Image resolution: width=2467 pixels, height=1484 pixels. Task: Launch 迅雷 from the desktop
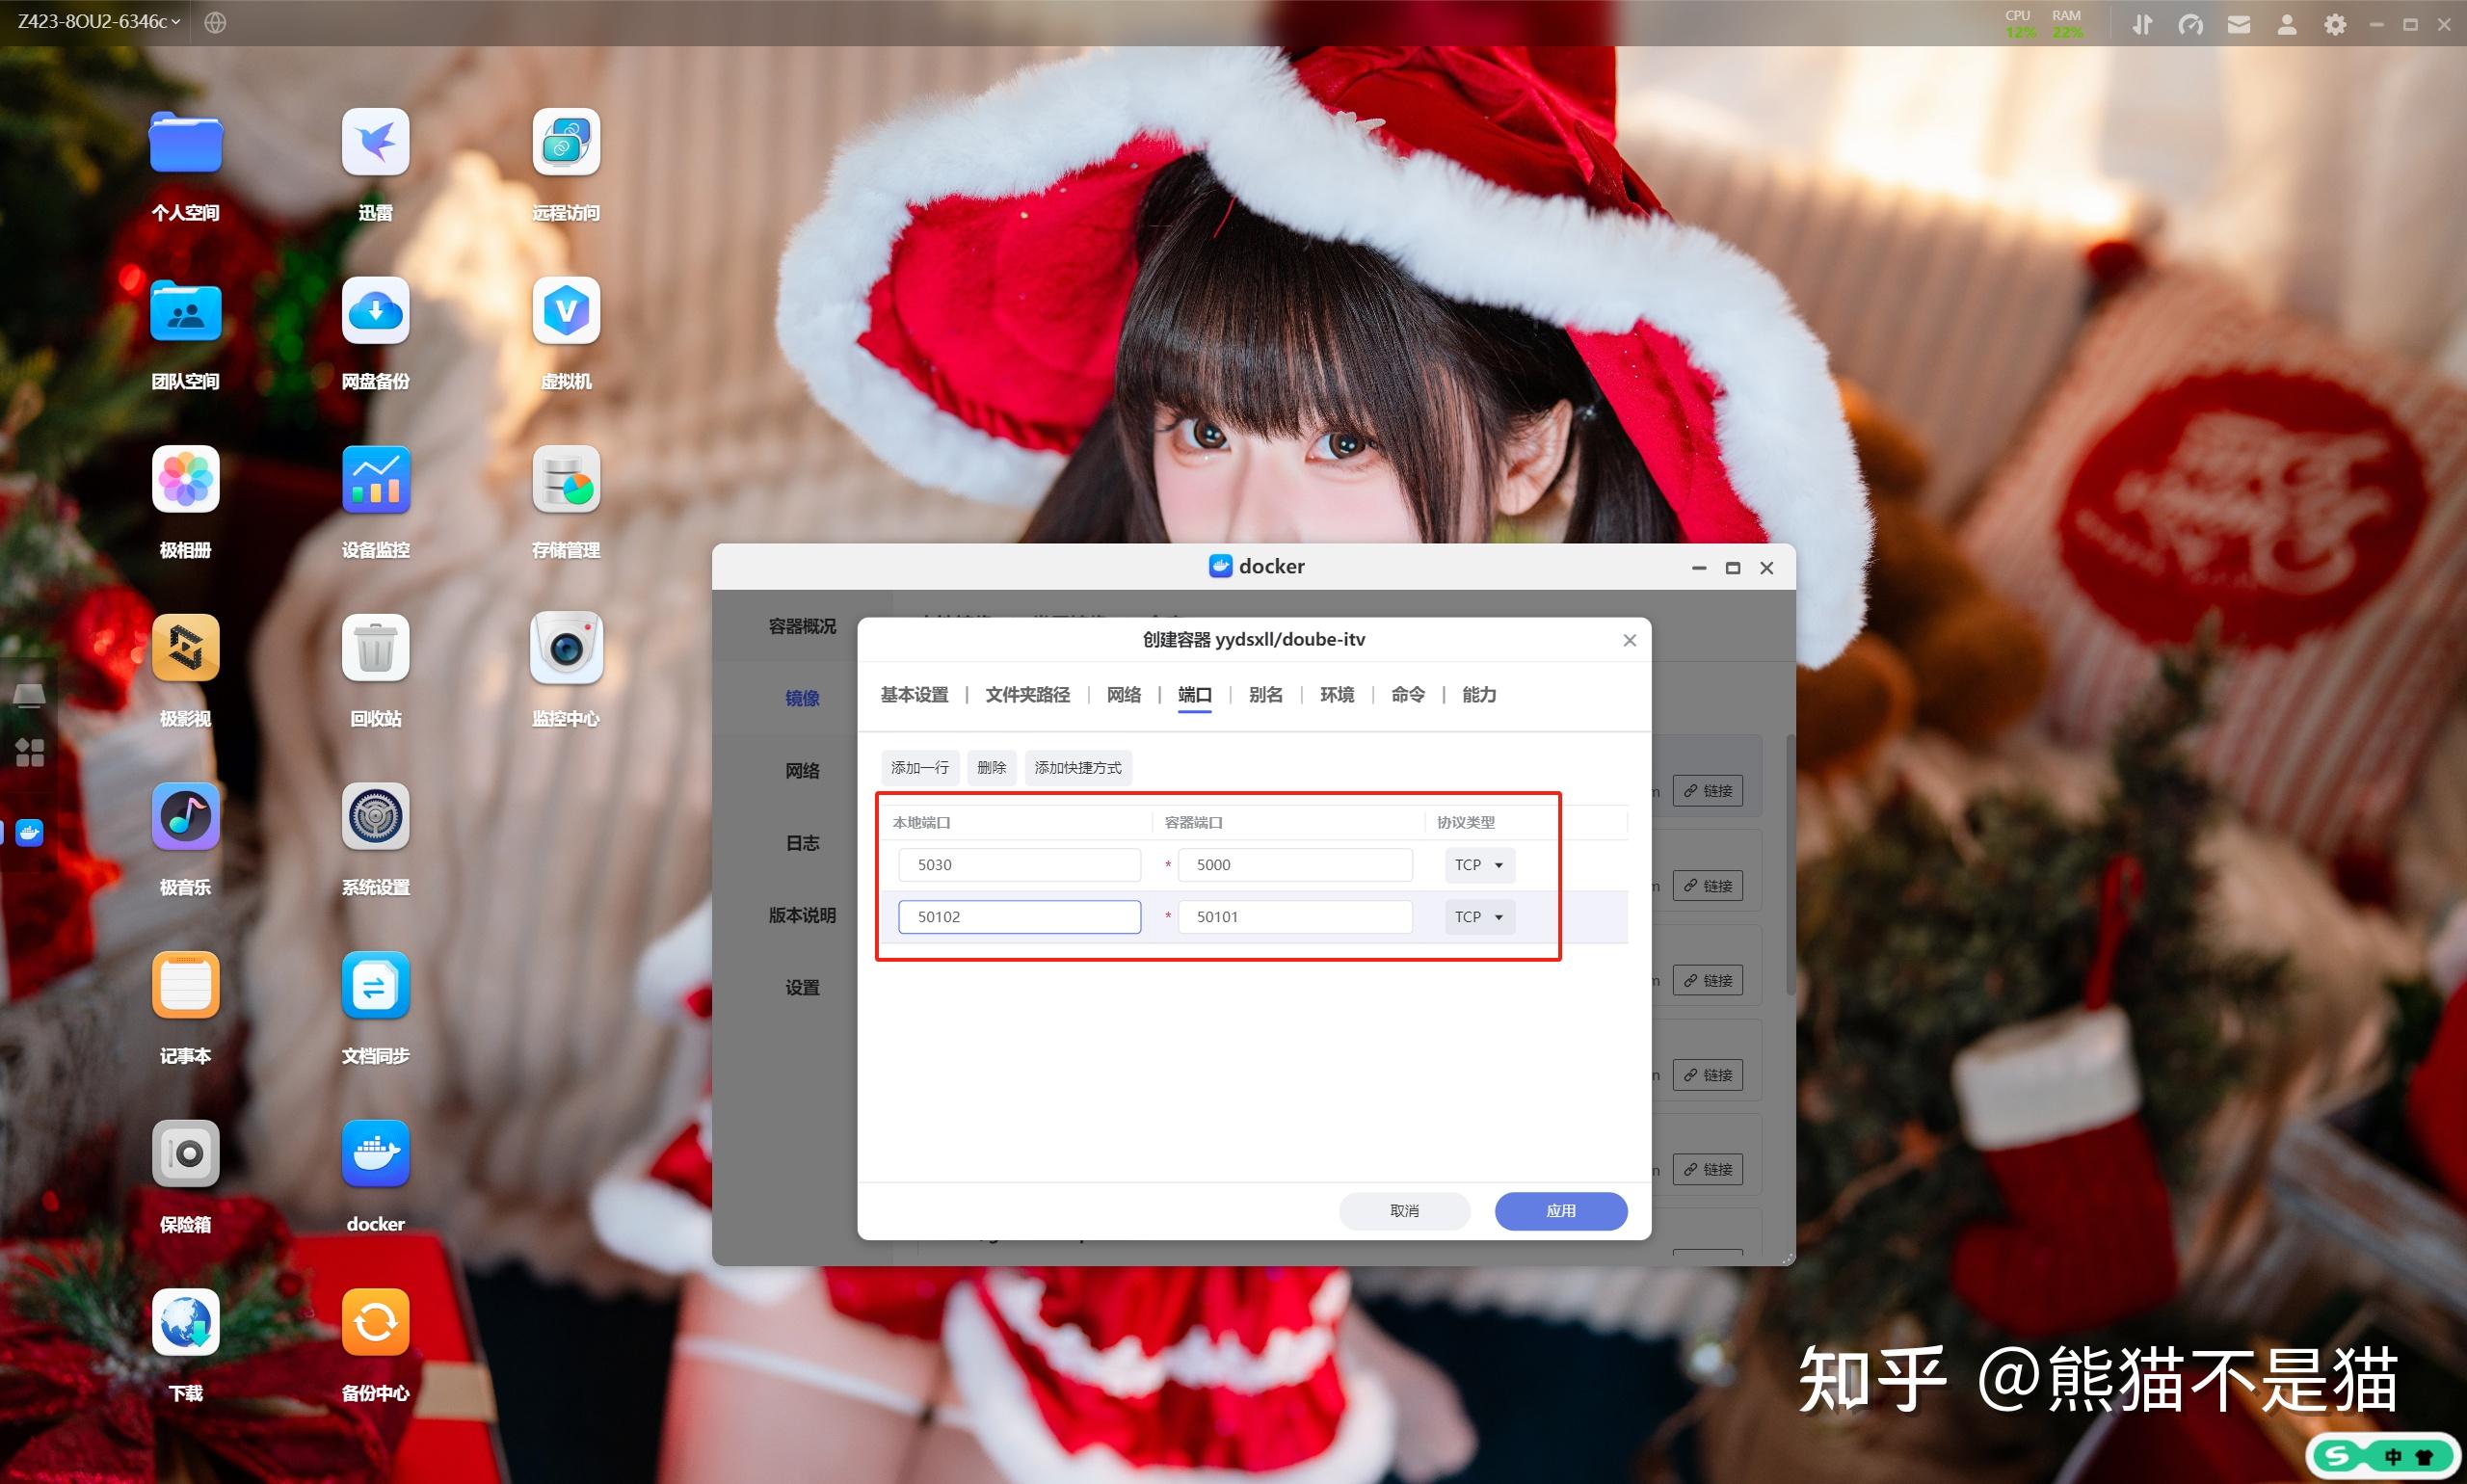click(x=375, y=143)
